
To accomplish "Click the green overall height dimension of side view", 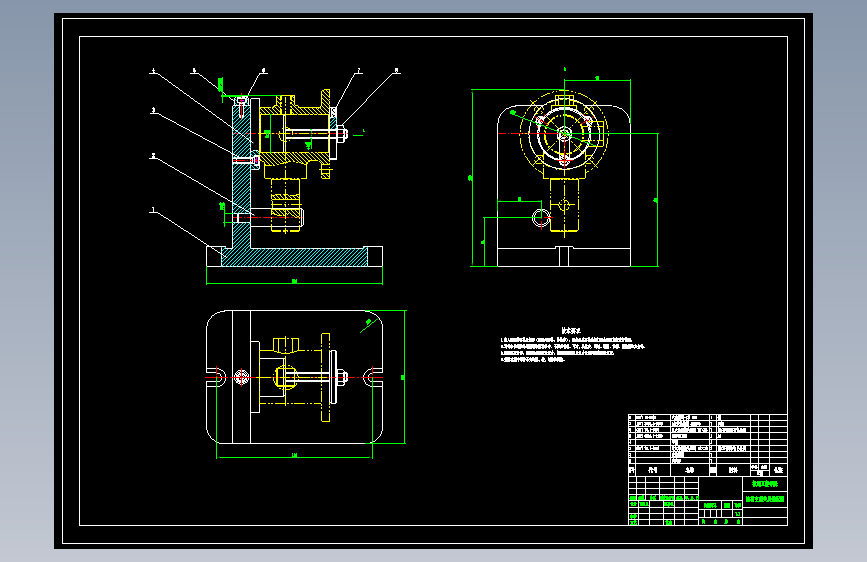I will click(472, 178).
